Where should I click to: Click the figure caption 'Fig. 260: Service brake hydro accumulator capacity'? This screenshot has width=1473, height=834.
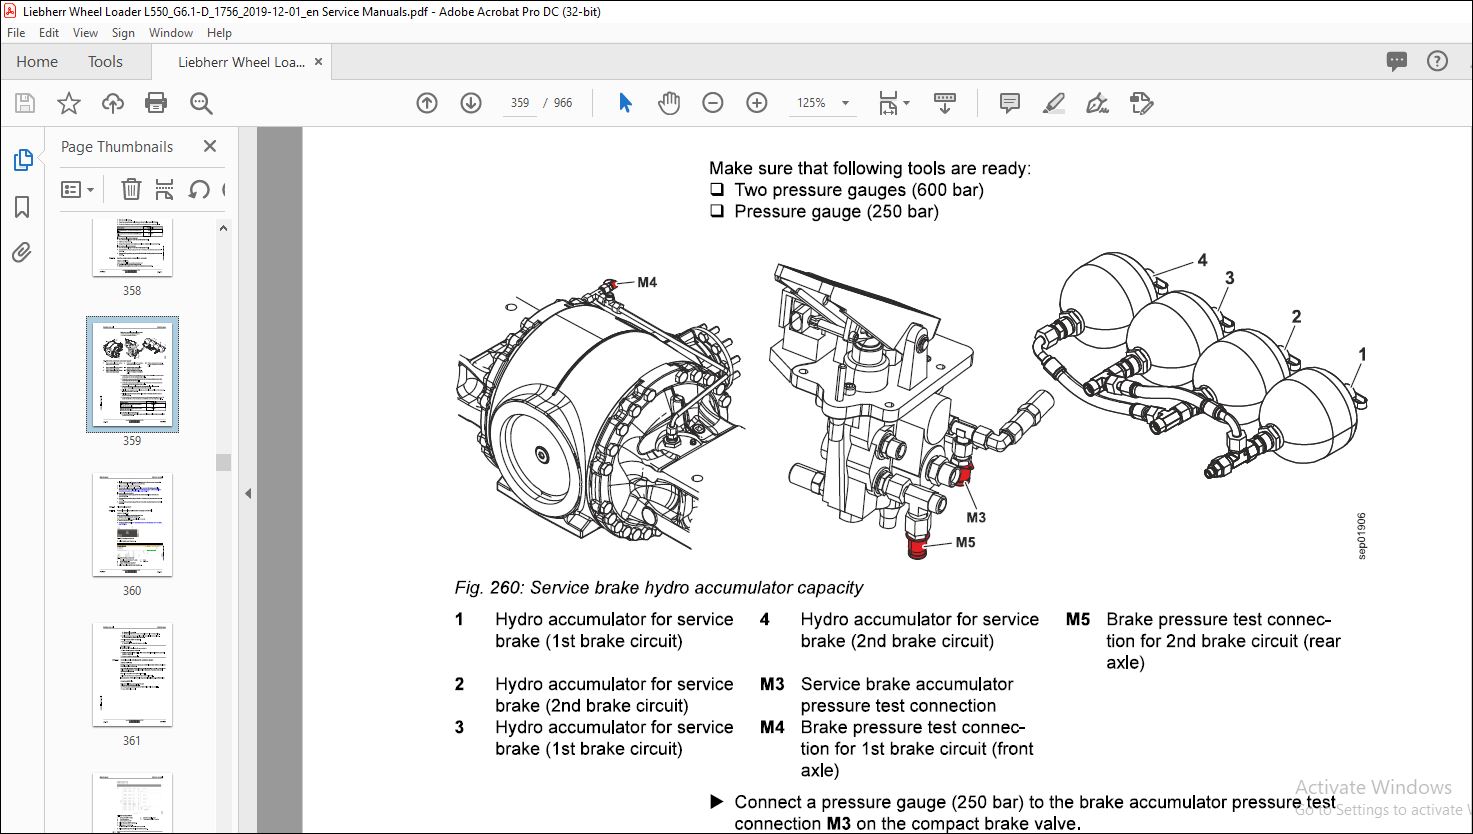coord(658,588)
